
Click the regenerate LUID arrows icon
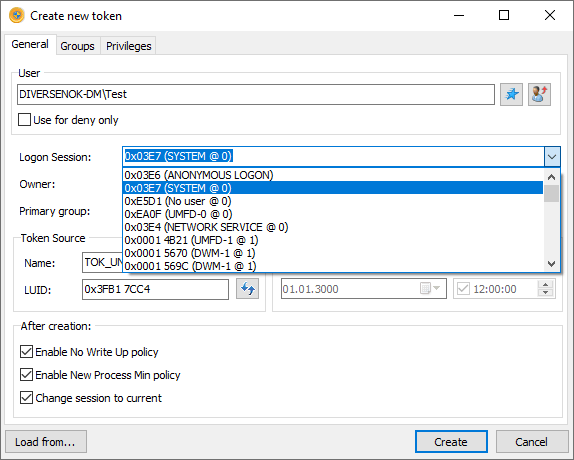[247, 289]
